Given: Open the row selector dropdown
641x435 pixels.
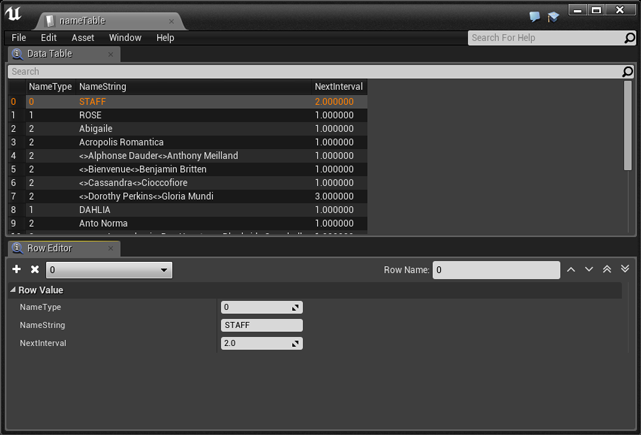Looking at the screenshot, I should coord(109,270).
